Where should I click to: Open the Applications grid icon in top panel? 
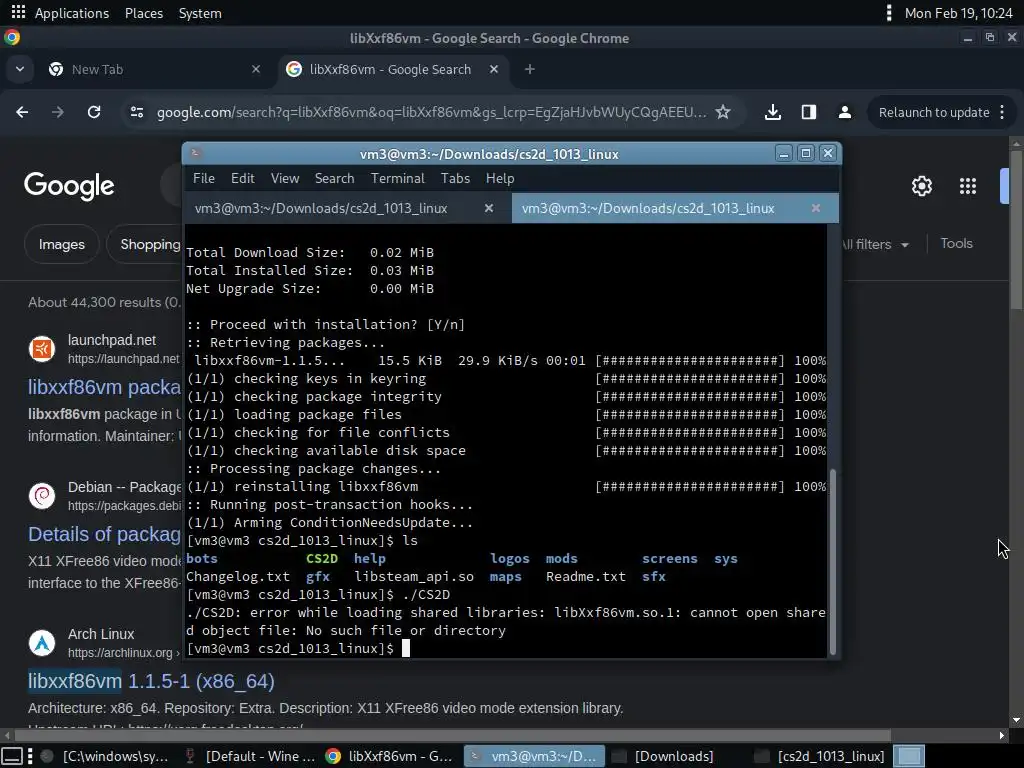tap(18, 12)
